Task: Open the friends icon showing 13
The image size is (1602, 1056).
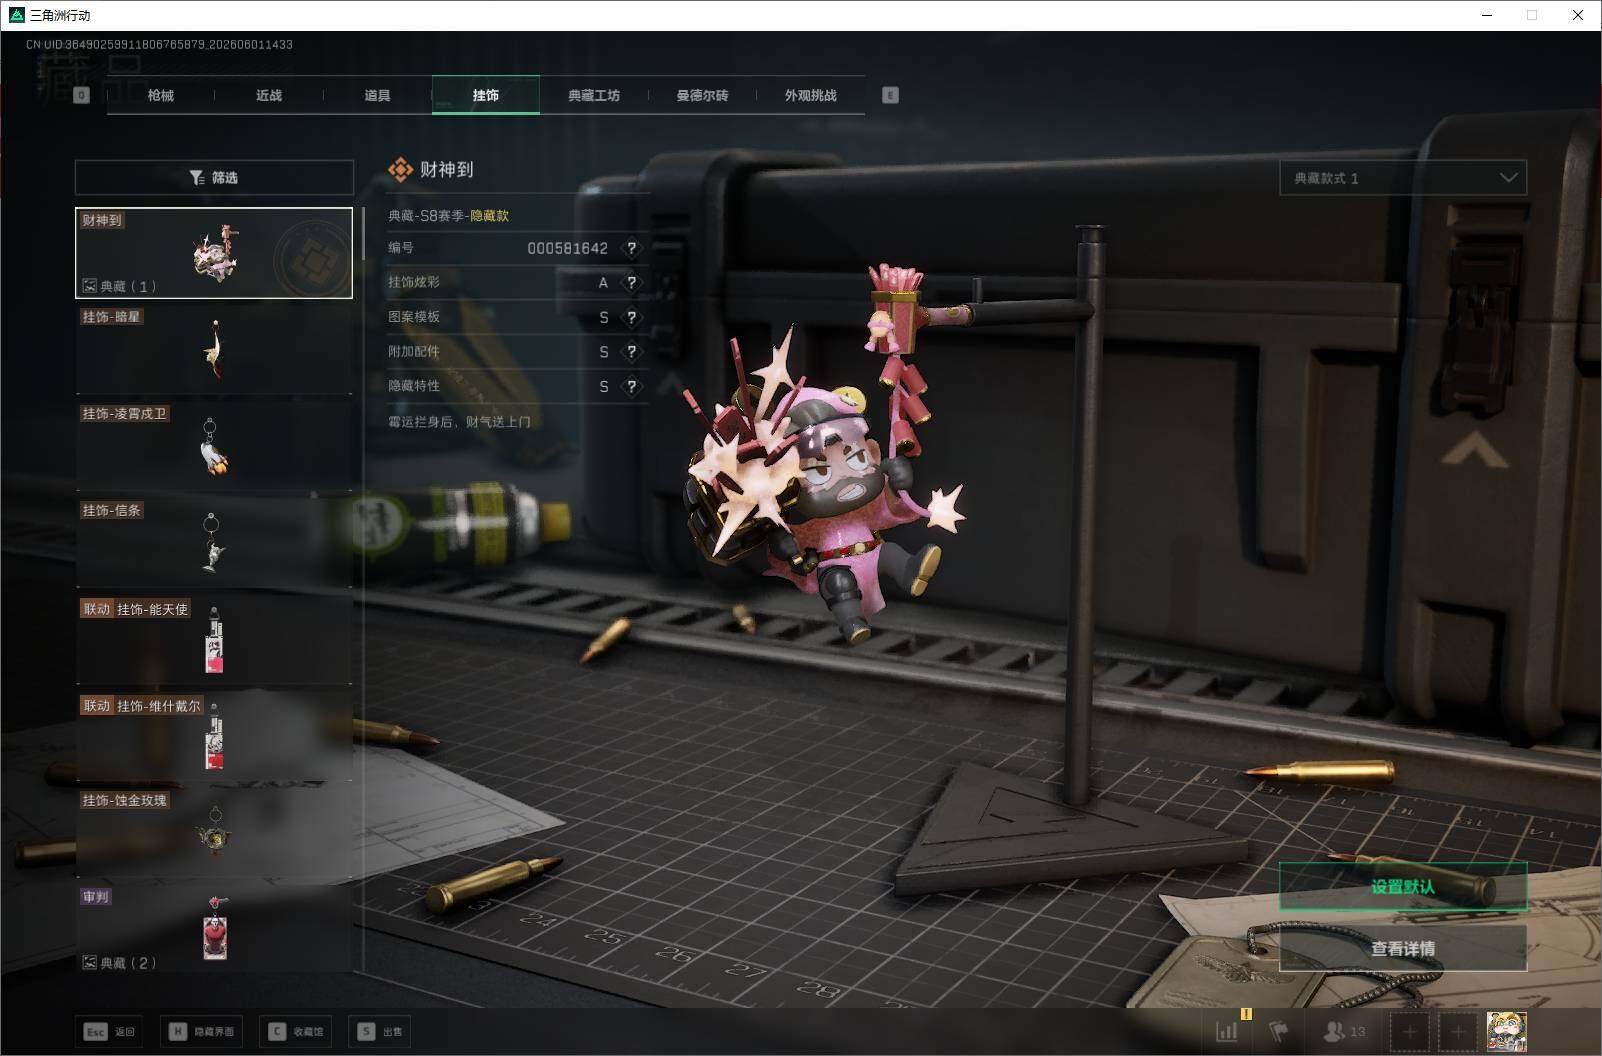Action: [x=1344, y=1031]
